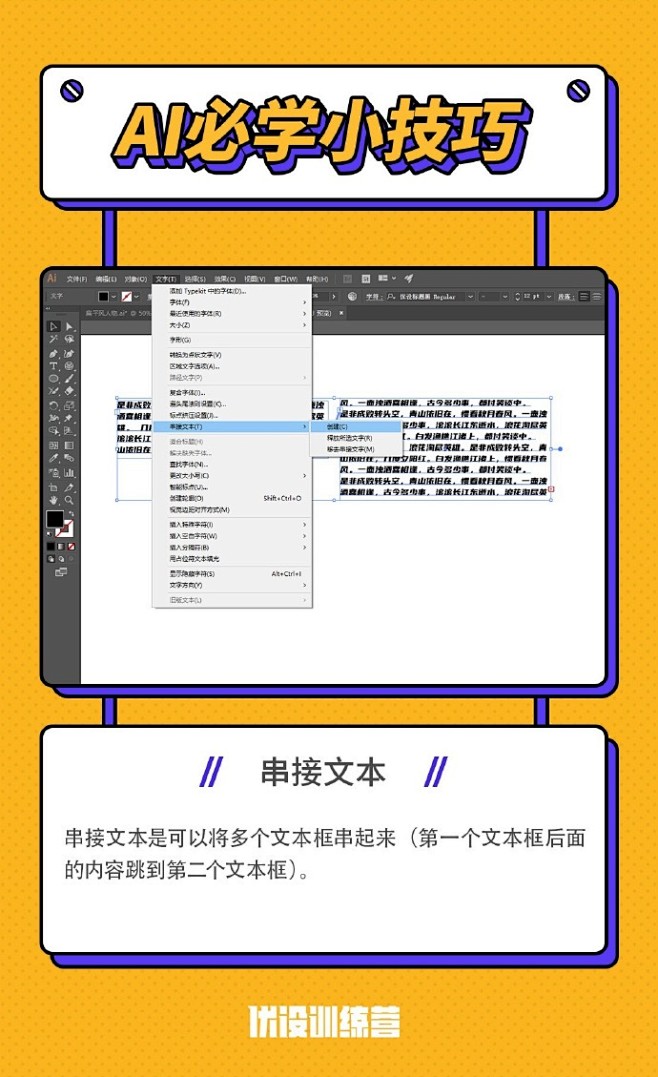Open the font family dropdown arrow
The height and width of the screenshot is (1077, 658).
click(x=470, y=297)
